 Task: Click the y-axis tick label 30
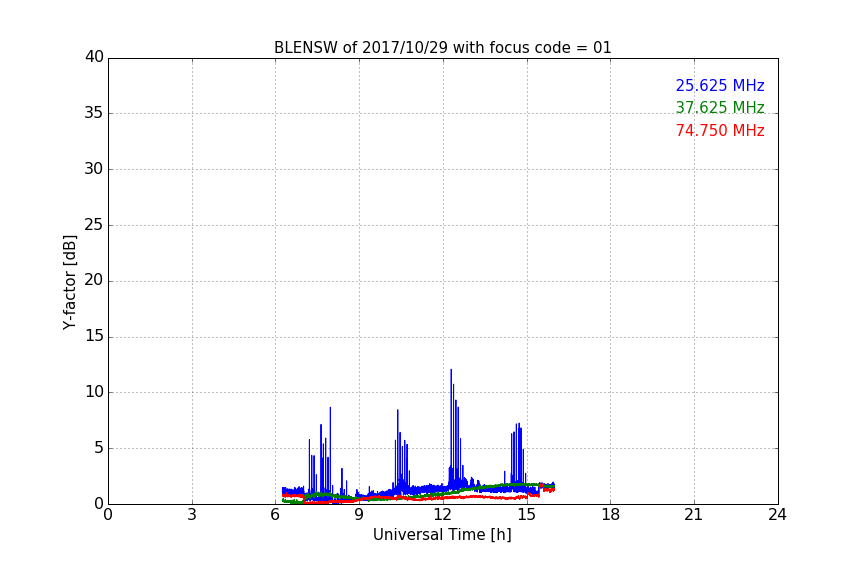[94, 169]
